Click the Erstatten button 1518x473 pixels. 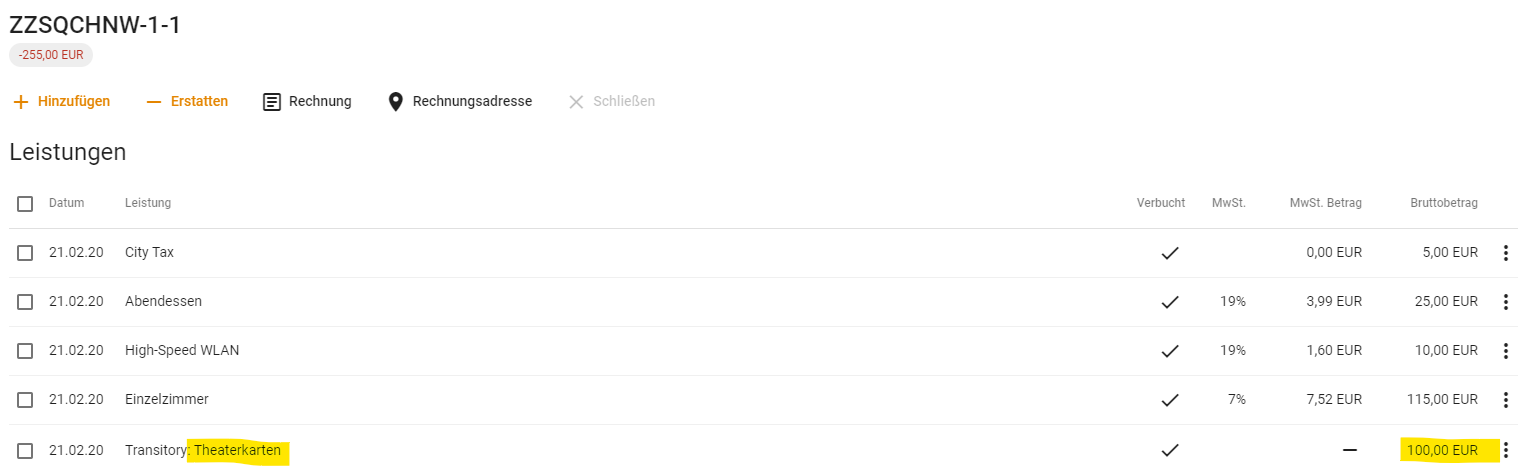pyautogui.click(x=187, y=102)
